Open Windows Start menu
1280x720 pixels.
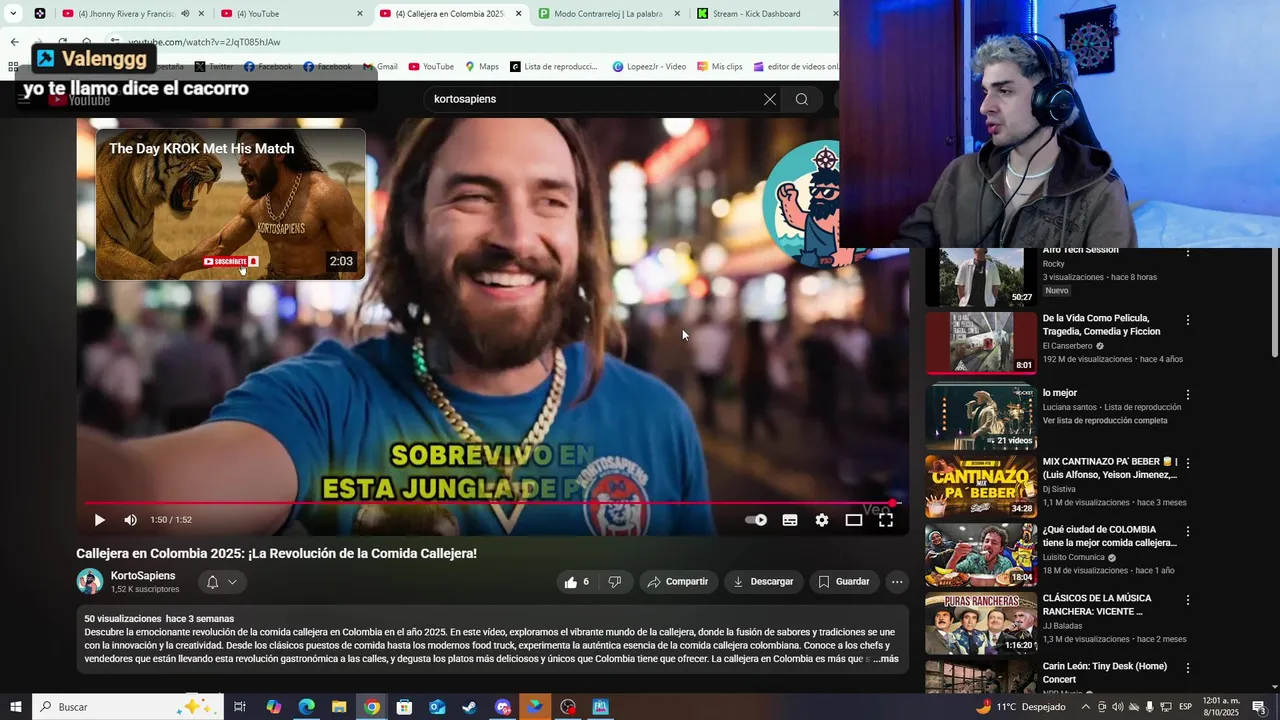tap(15, 707)
